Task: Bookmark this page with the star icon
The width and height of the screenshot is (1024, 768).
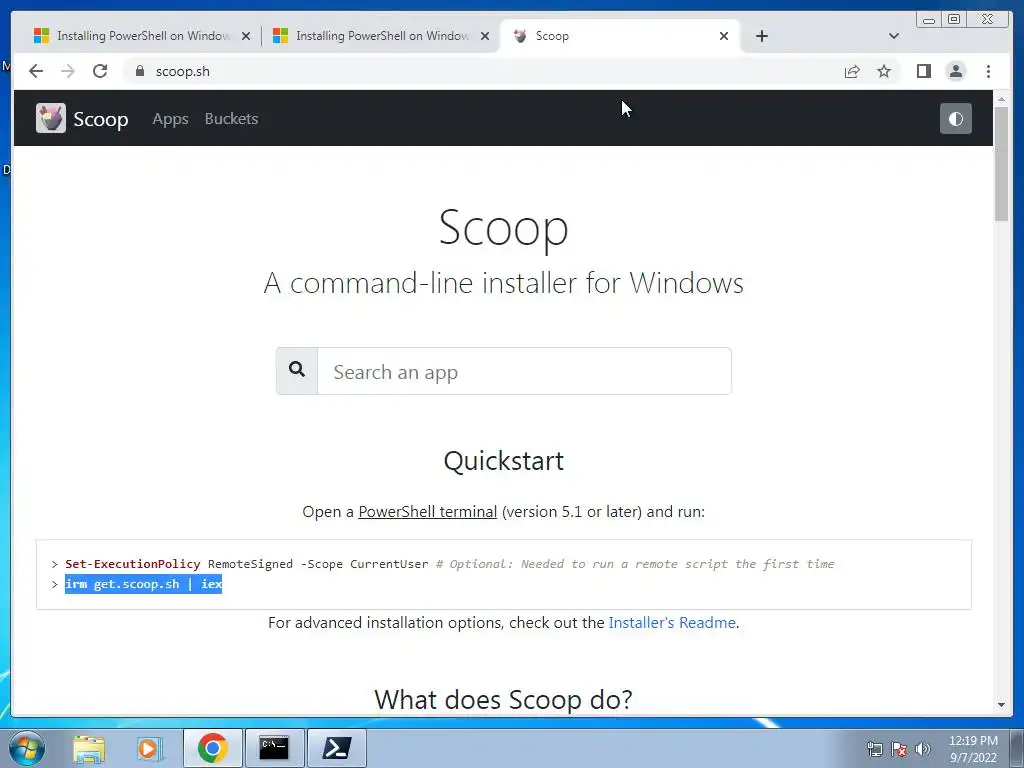Action: tap(884, 71)
